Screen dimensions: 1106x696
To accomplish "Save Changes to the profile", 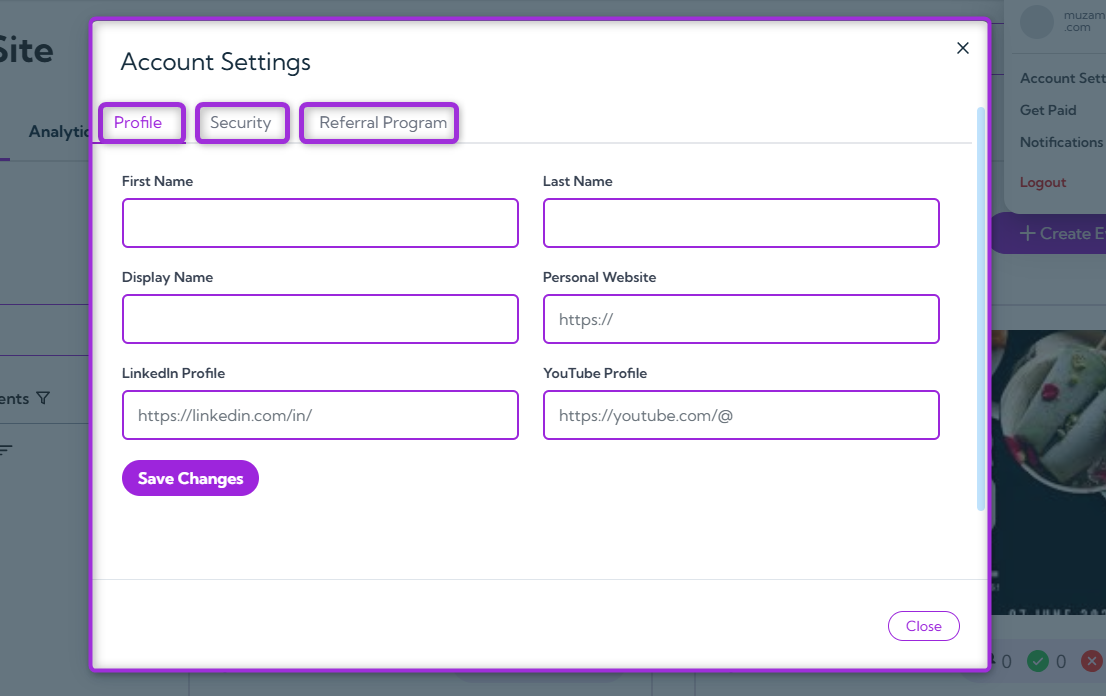I will tap(190, 478).
